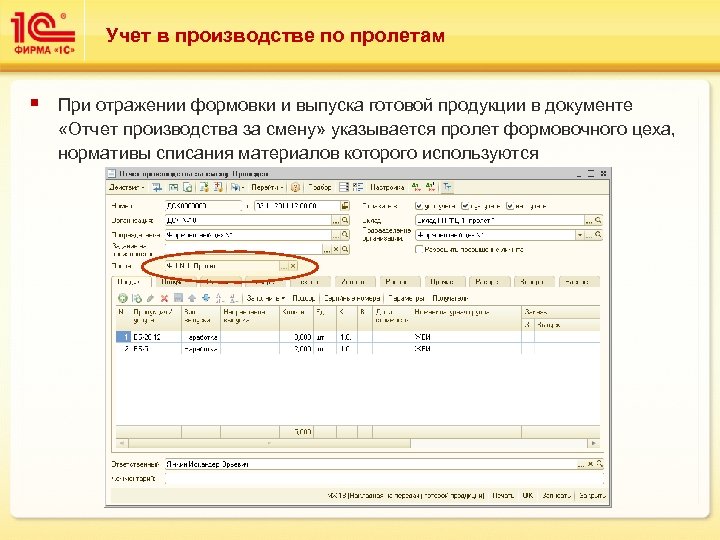Move row down with blue arrow icon
Screen dimensions: 720x540
tap(206, 298)
